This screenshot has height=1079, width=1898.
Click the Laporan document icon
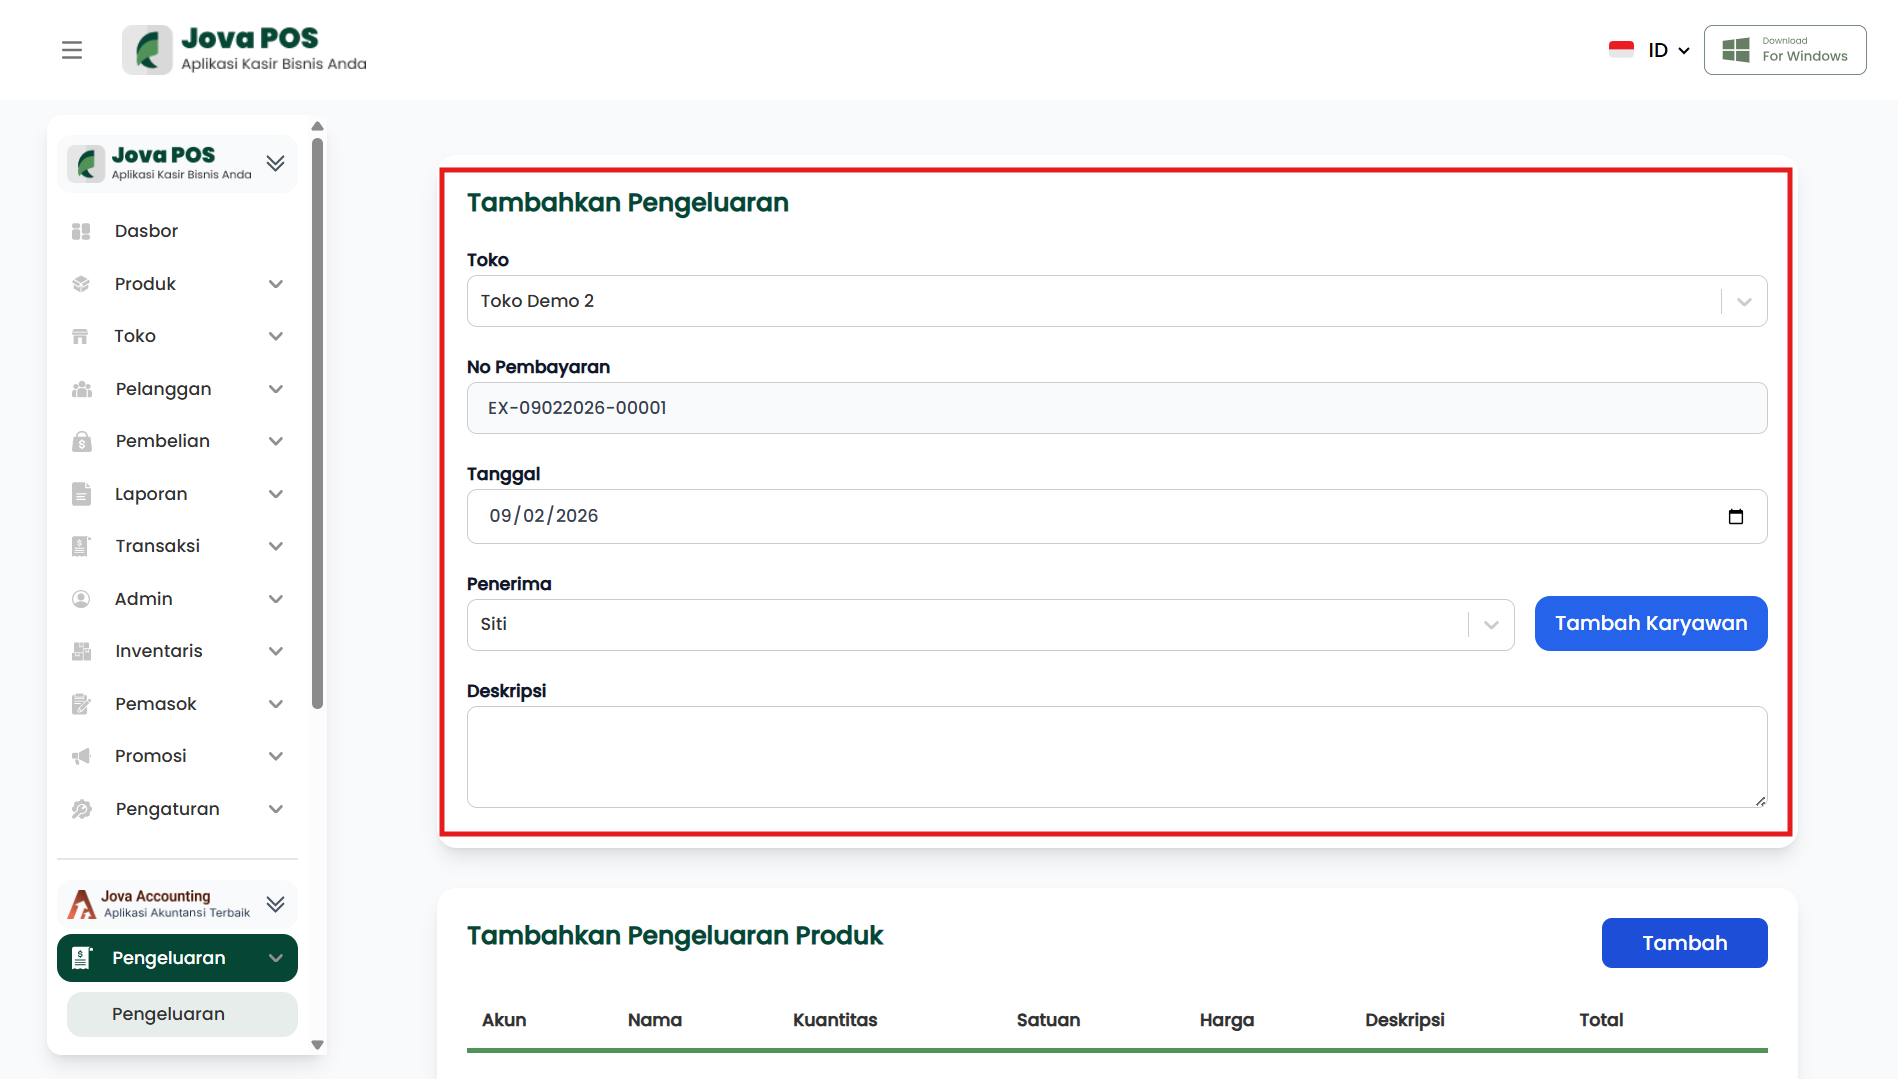tap(81, 494)
